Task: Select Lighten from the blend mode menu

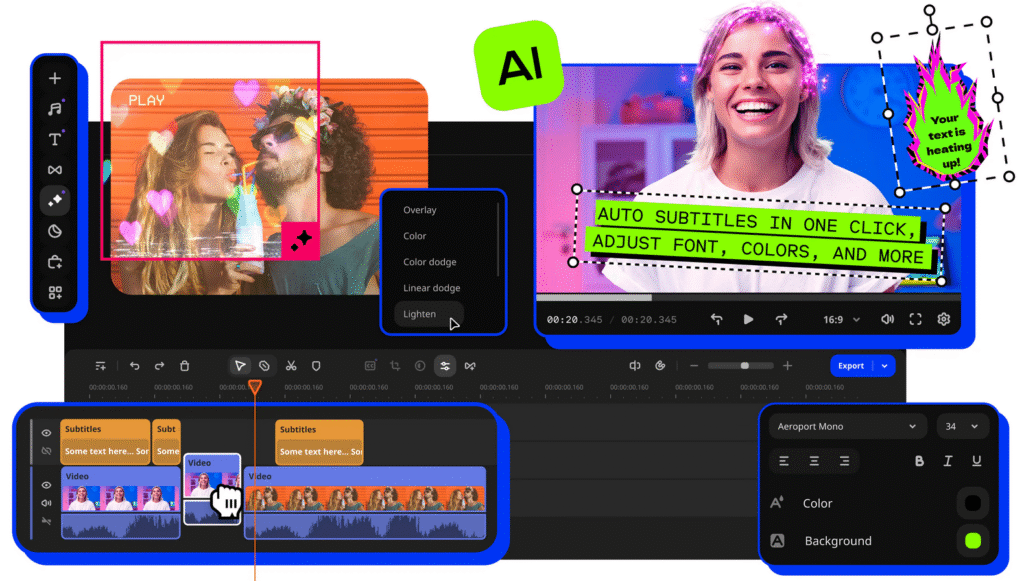Action: (418, 314)
